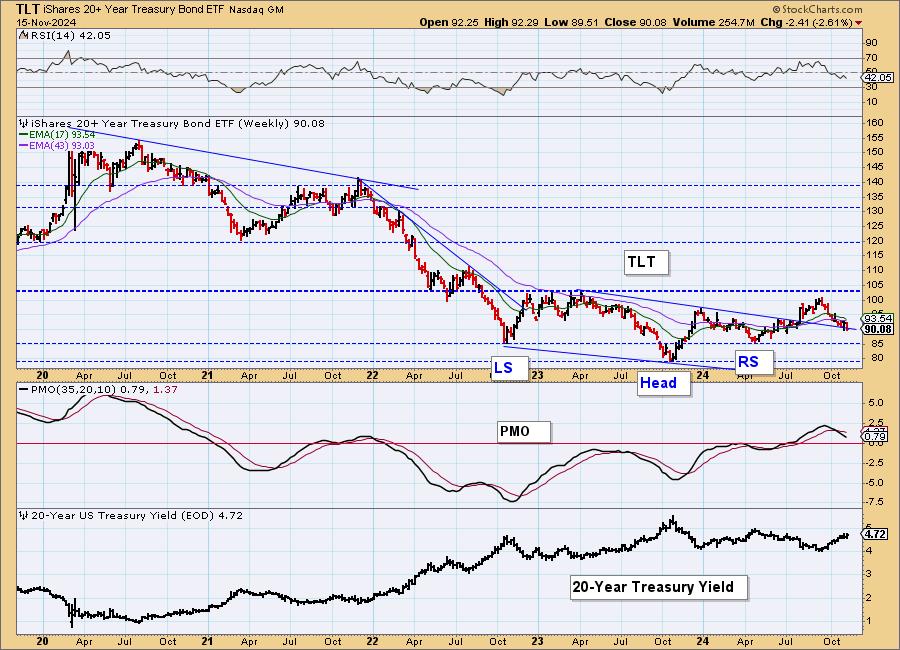This screenshot has width=900, height=650.
Task: Click the 93.54 EMA tag on price axis
Action: tap(878, 319)
